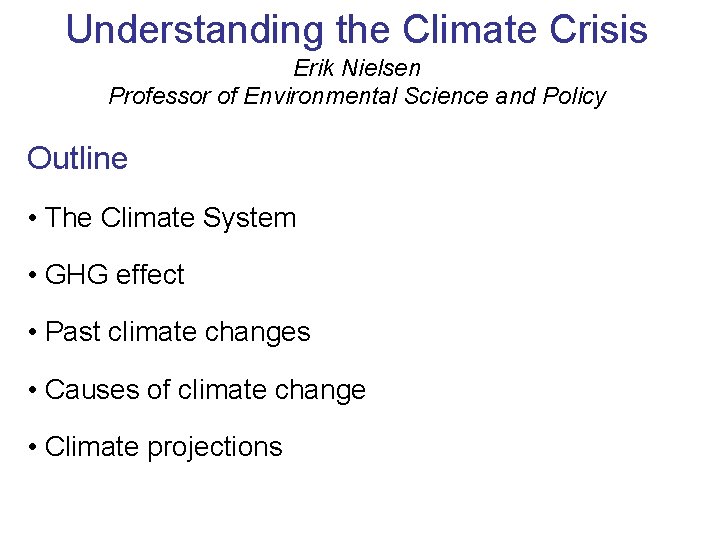Viewport: 720px width, 540px height.
Task: Select the author name Erik Nielsen
Action: point(357,70)
